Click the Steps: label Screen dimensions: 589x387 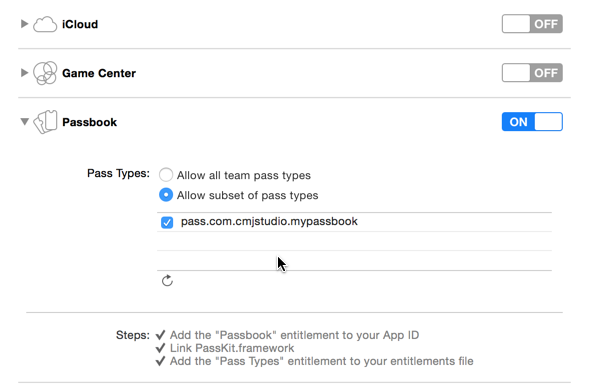[x=133, y=335]
